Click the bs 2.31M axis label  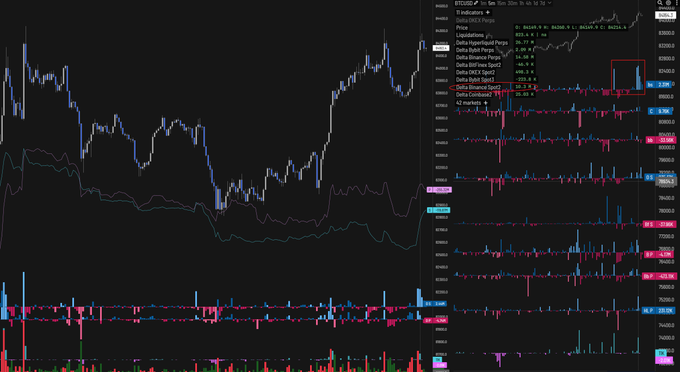pos(658,85)
